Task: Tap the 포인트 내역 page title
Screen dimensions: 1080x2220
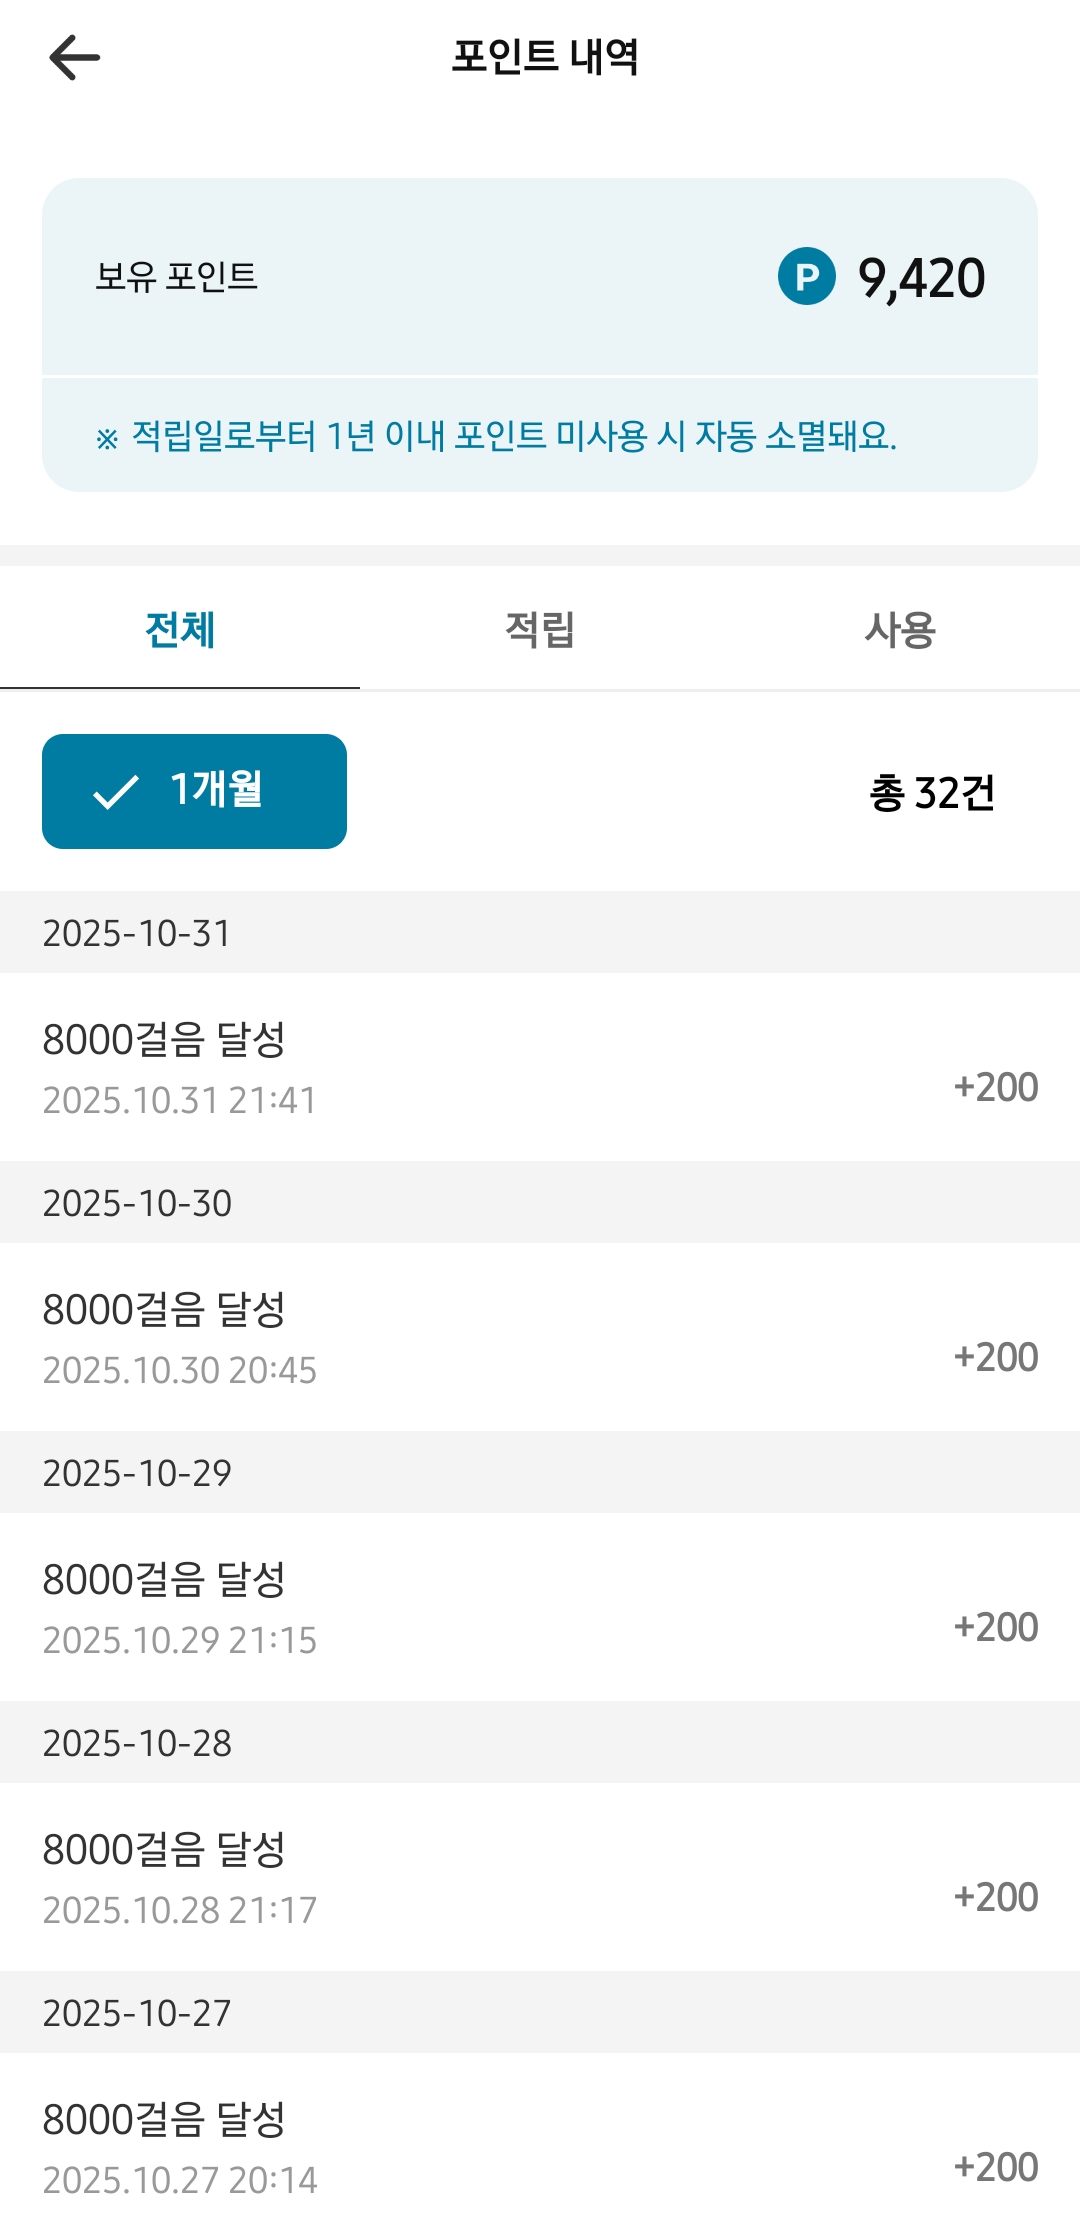Action: (545, 57)
